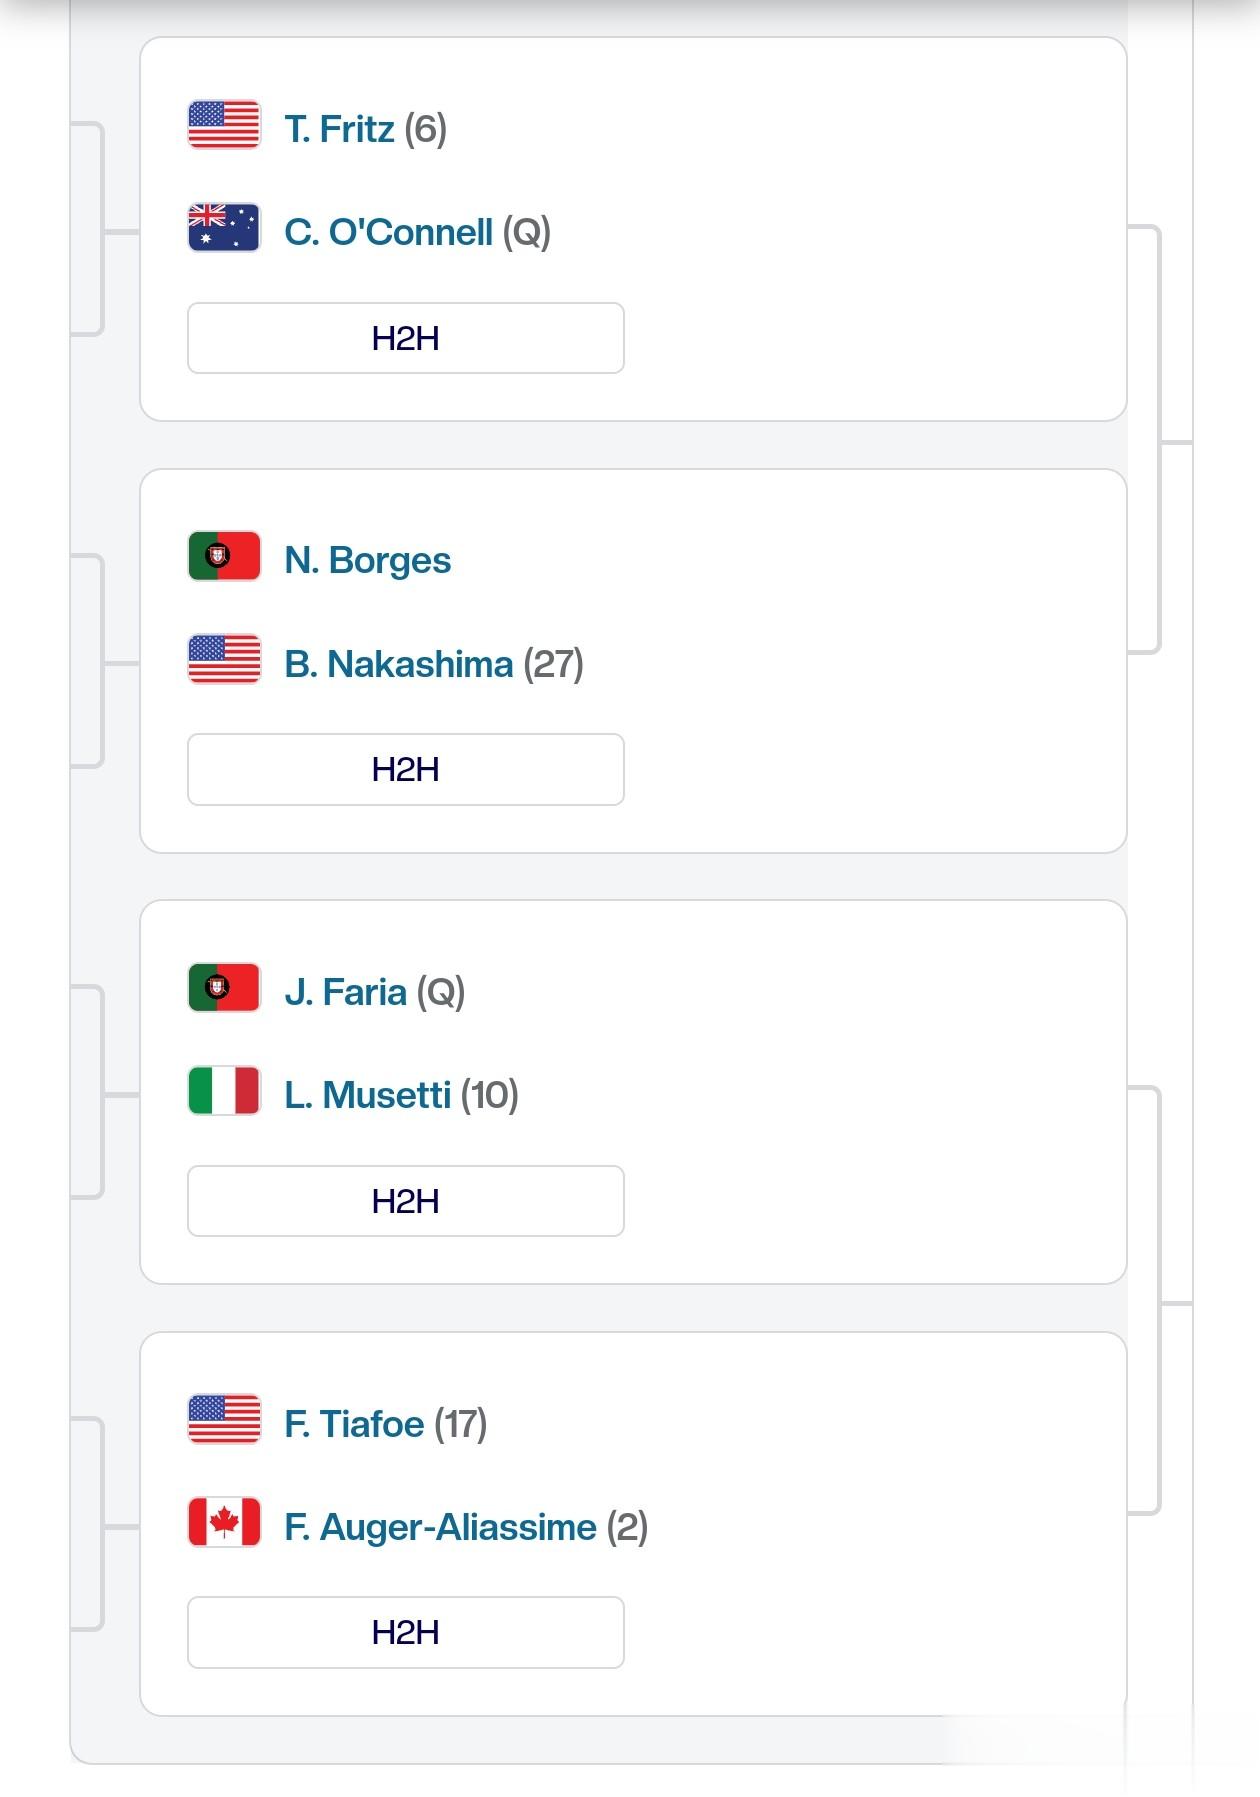Open H2H for Tiafoe vs Auger-Aliassime
The width and height of the screenshot is (1260, 1797).
pyautogui.click(x=406, y=1633)
